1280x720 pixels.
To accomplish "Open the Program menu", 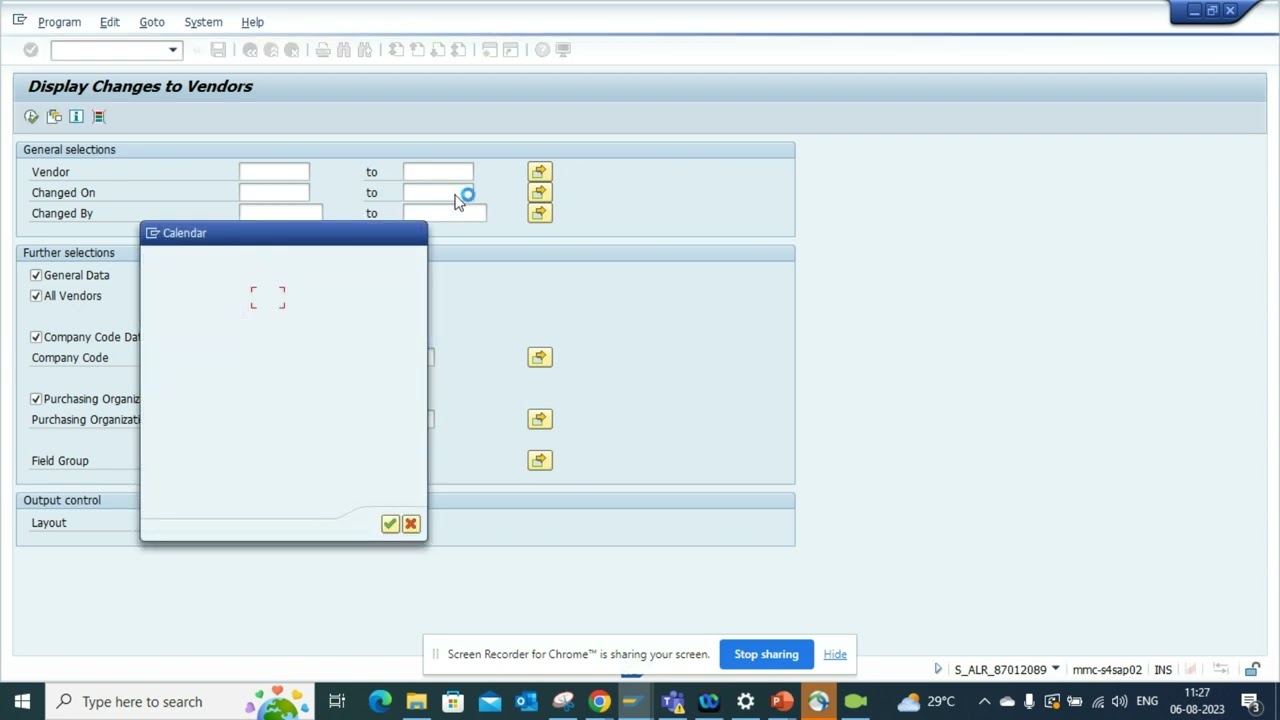I will pos(59,22).
